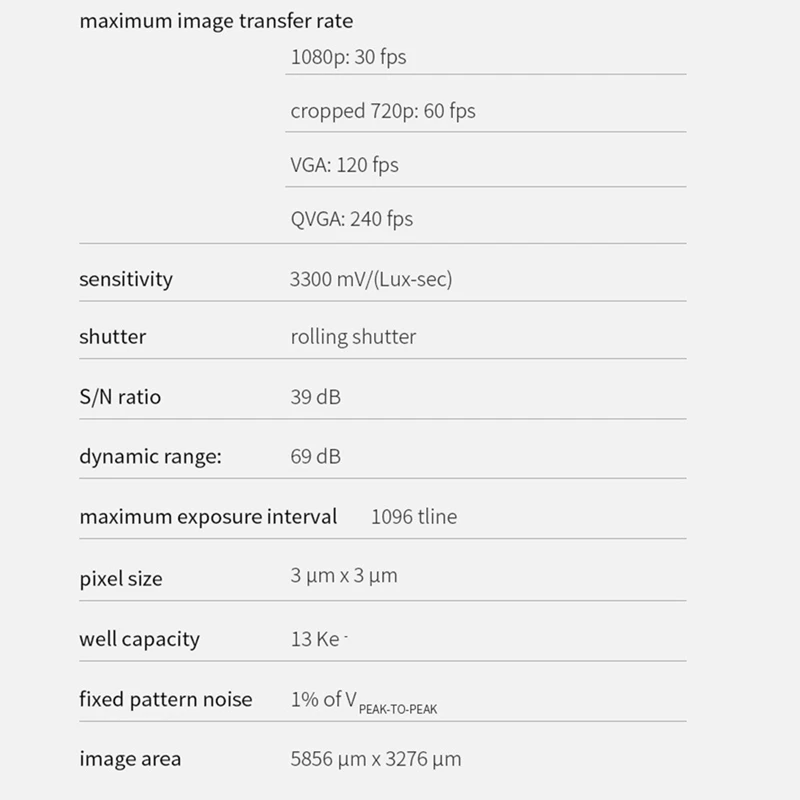Screen dimensions: 800x800
Task: Click the "fixed pattern noise" label
Action: (166, 699)
